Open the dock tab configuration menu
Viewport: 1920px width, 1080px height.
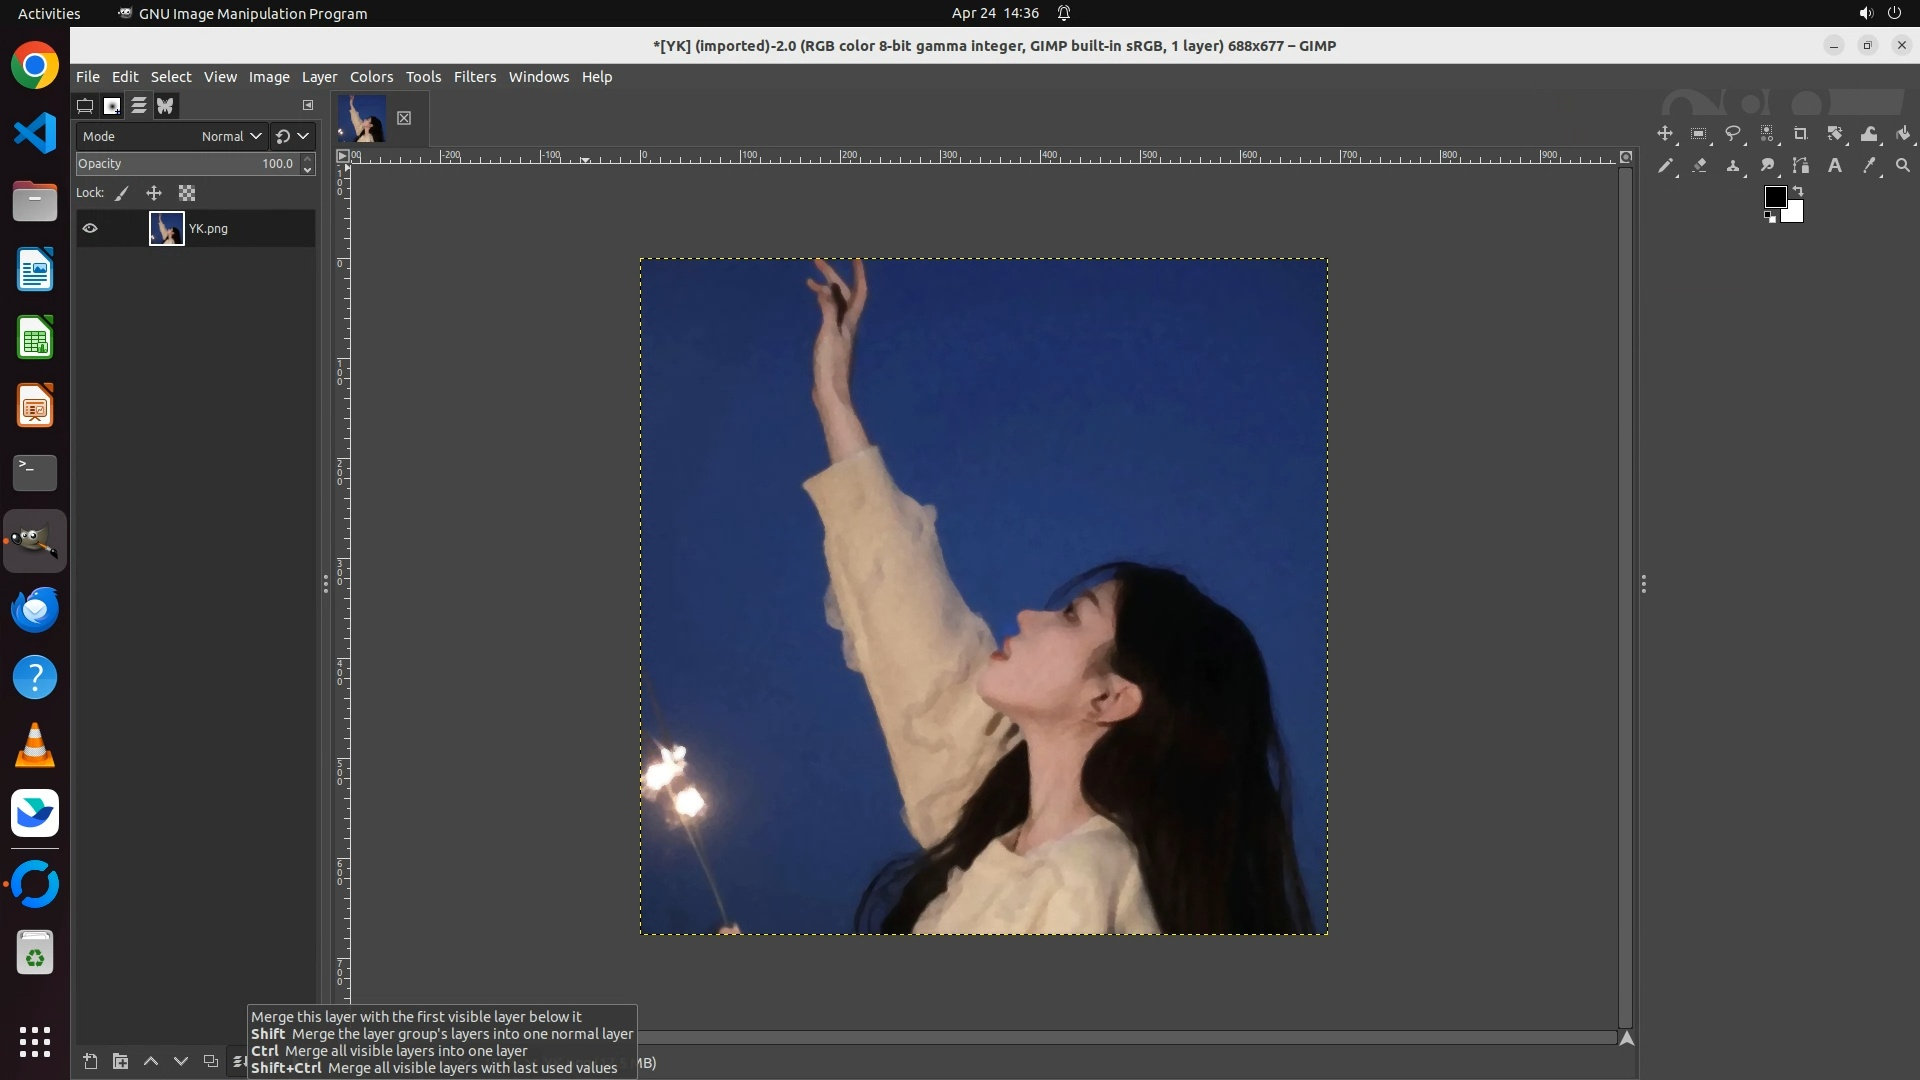(308, 105)
